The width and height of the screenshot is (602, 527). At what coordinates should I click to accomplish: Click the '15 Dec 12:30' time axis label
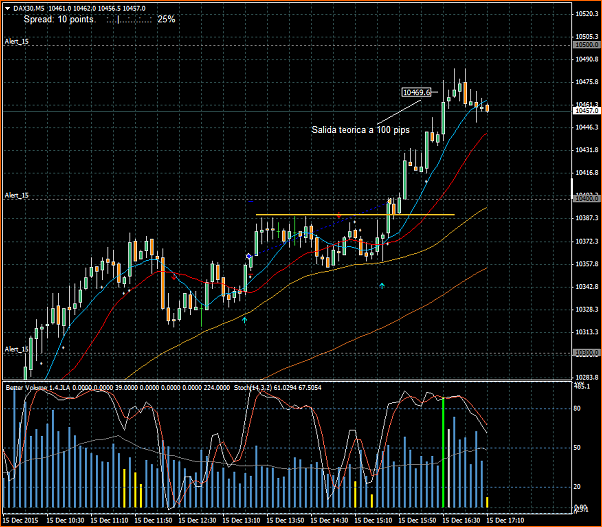point(197,521)
